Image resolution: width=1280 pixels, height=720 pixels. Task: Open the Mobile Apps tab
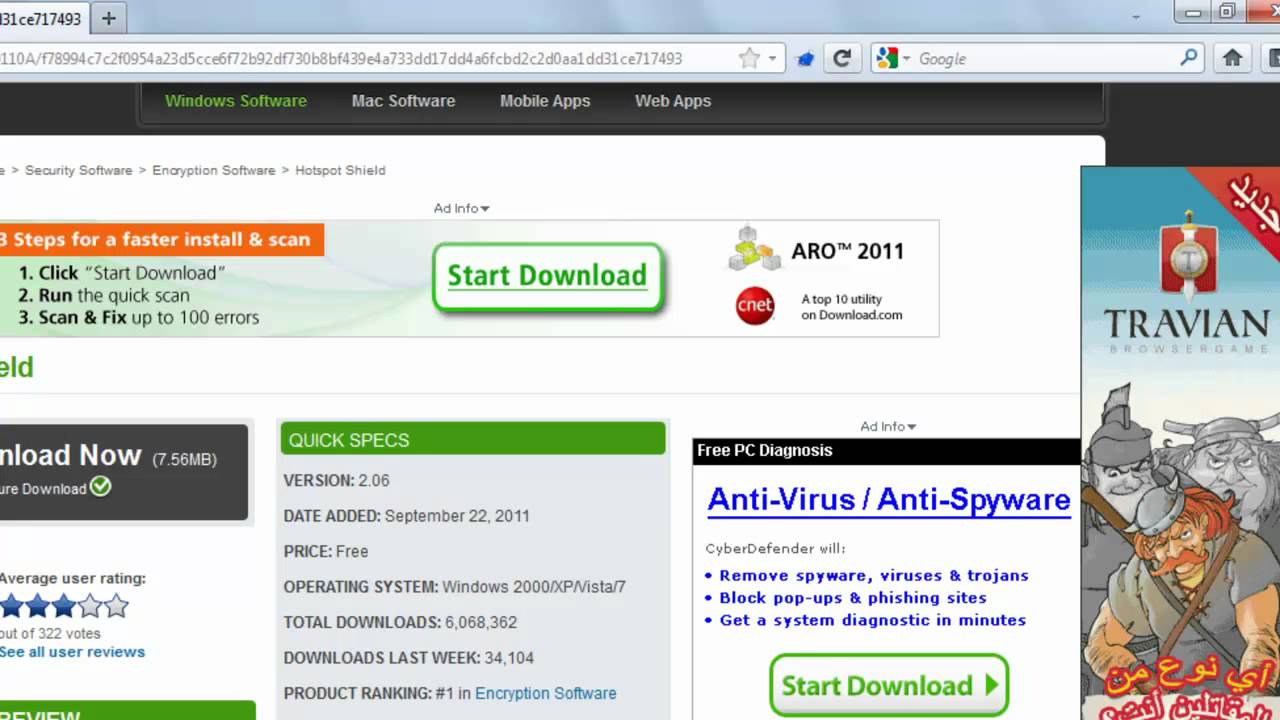545,101
